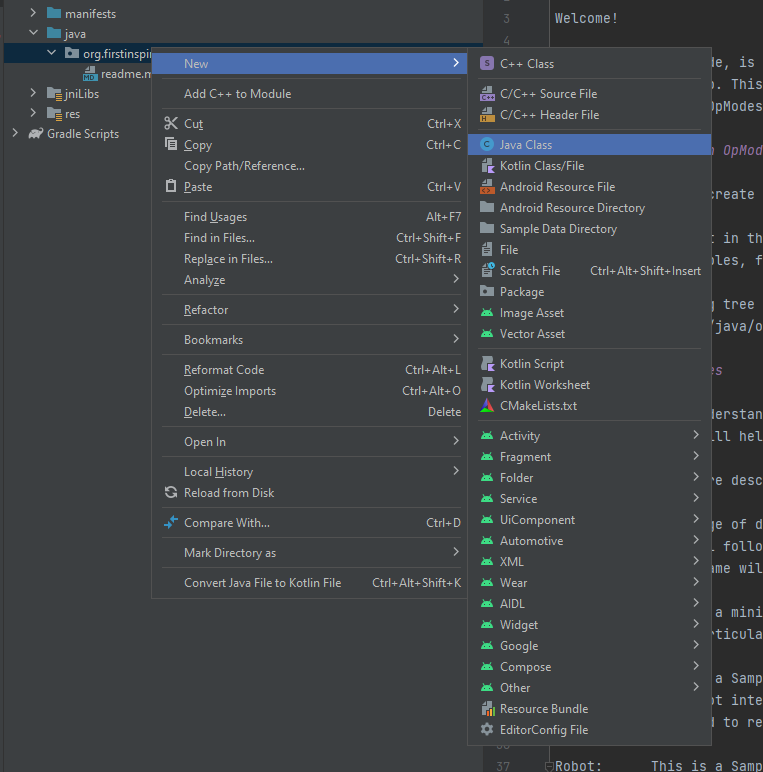Select Find in Files

pos(309,238)
